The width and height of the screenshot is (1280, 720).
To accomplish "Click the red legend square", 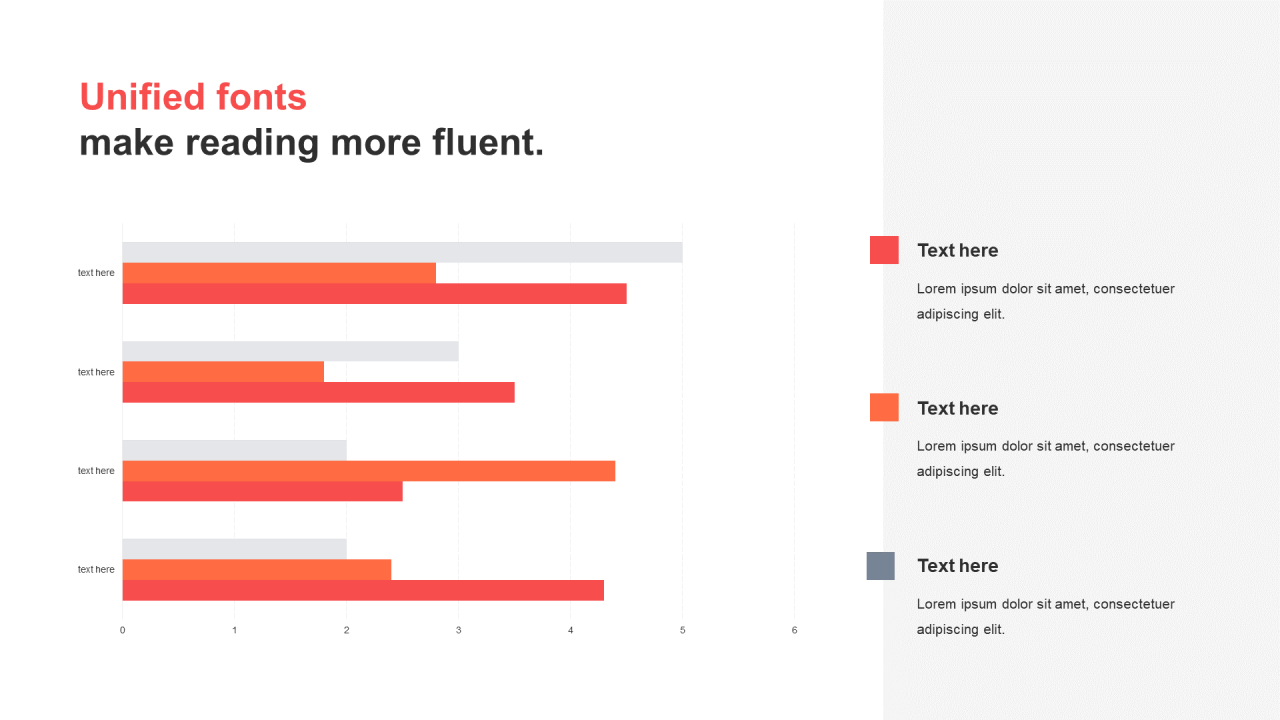I will (884, 250).
